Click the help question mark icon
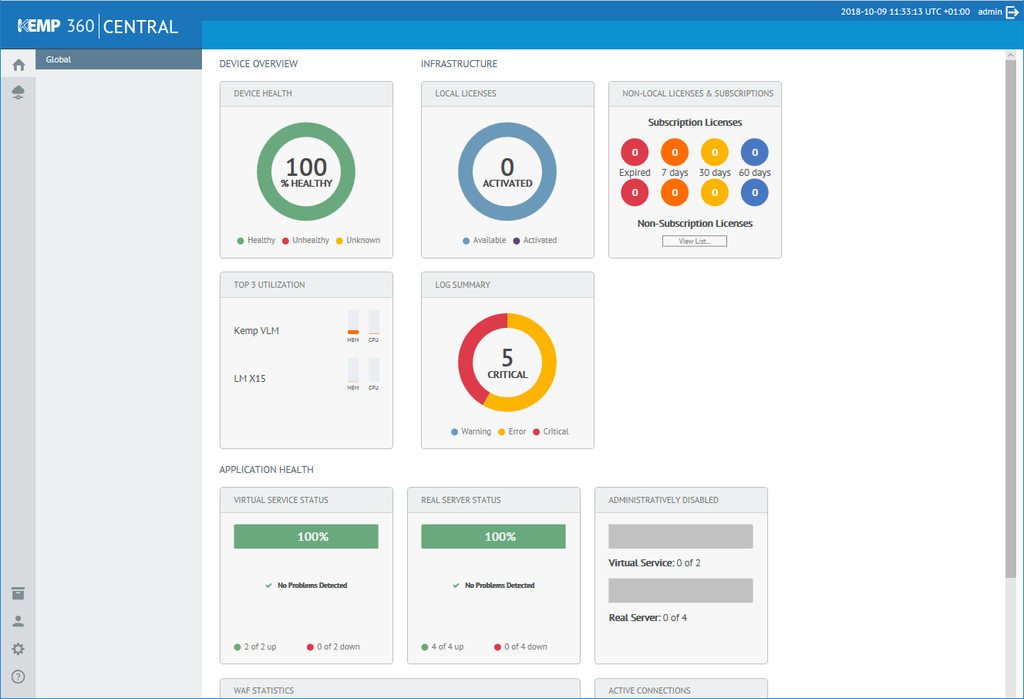 pos(17,677)
